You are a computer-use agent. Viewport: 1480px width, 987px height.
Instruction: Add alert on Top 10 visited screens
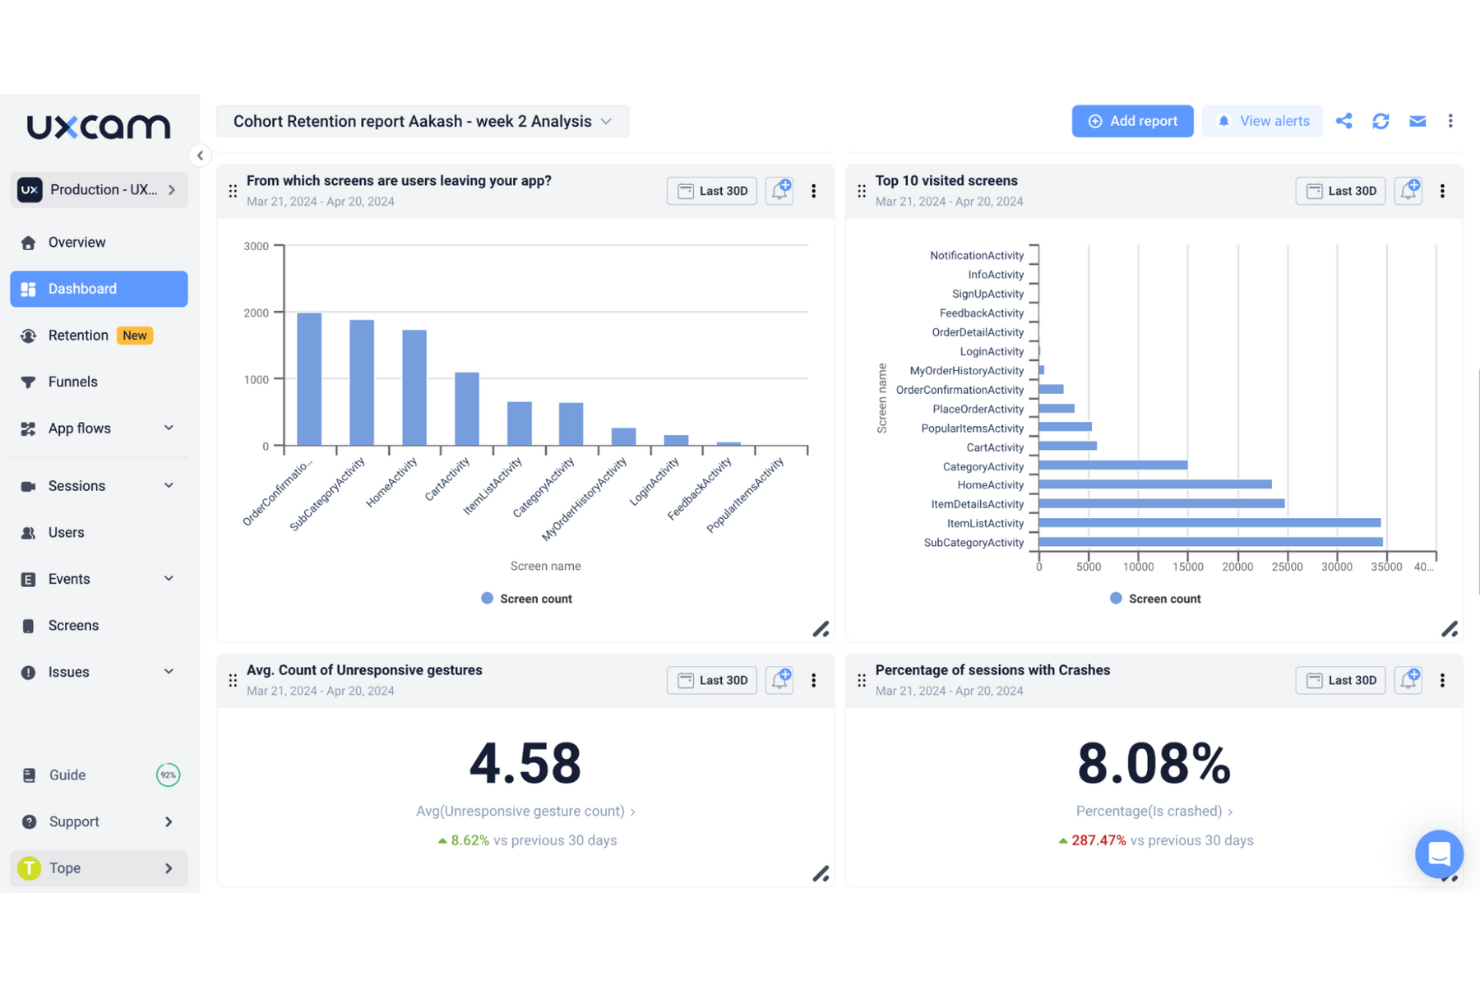pos(1409,190)
